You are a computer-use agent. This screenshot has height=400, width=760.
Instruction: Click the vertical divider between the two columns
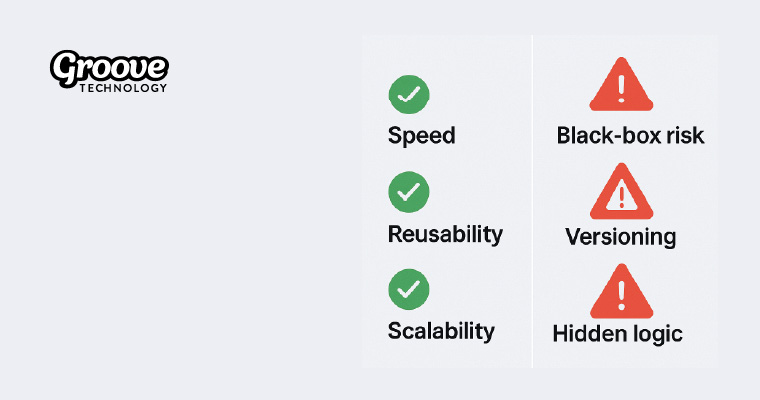click(x=532, y=200)
